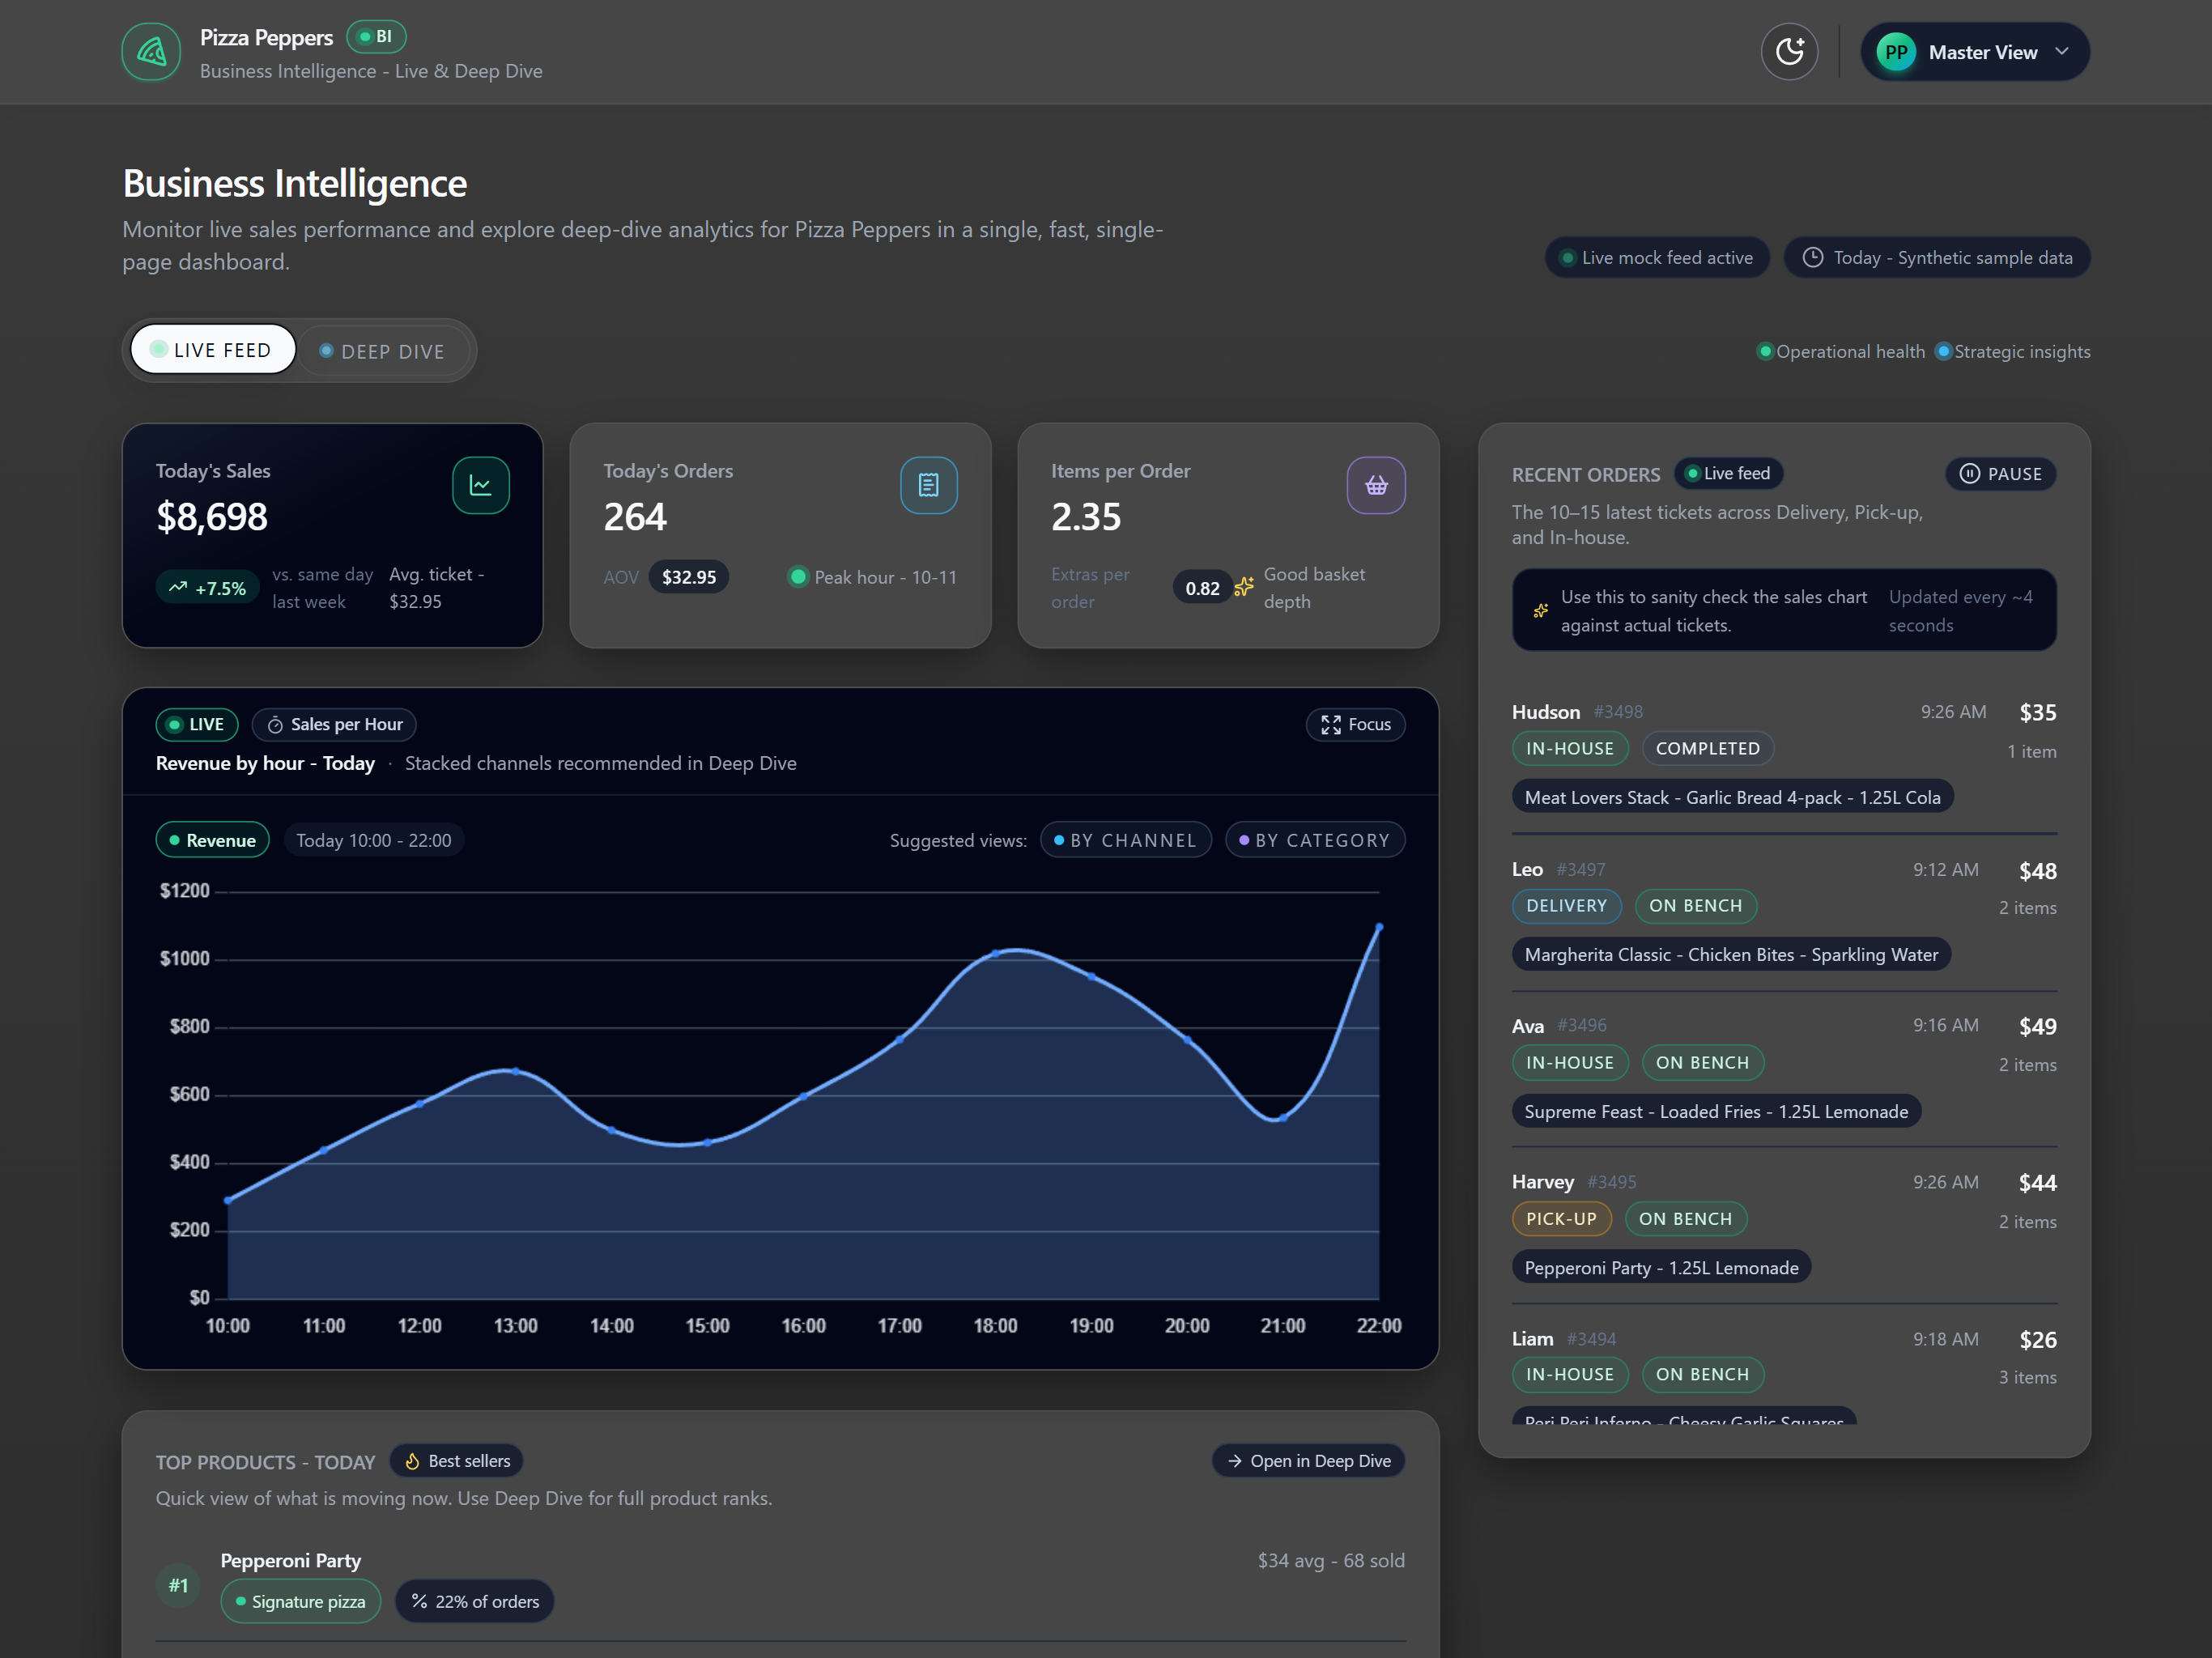Click the Live mock feed active pill
This screenshot has width=2212, height=1658.
(x=1657, y=258)
